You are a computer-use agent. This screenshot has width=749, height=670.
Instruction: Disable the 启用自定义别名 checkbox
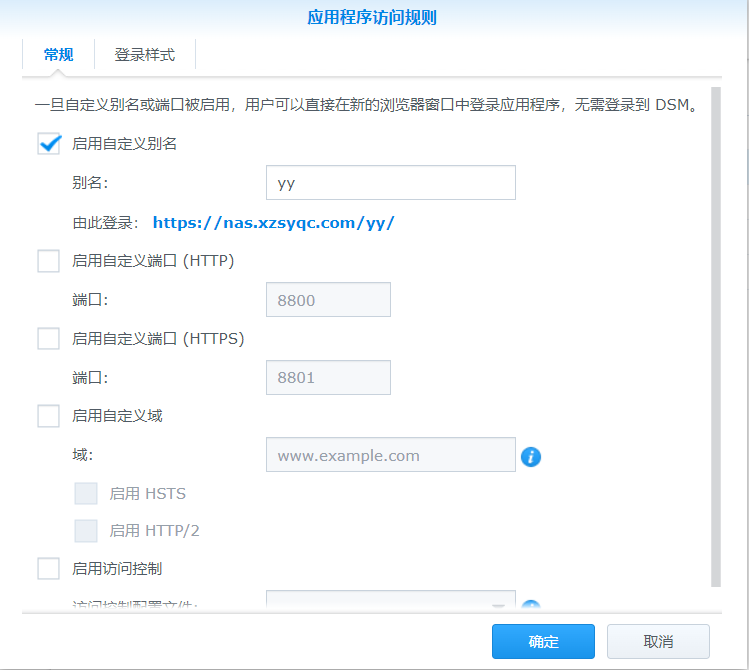(x=49, y=144)
